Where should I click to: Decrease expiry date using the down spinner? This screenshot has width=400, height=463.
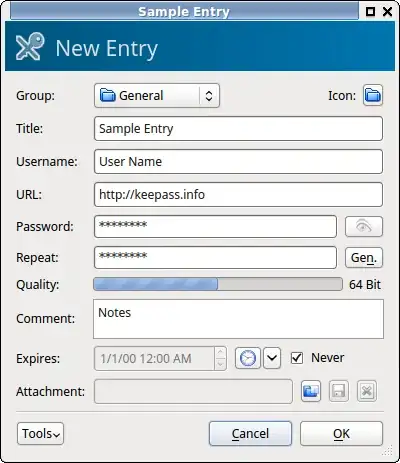pos(220,364)
